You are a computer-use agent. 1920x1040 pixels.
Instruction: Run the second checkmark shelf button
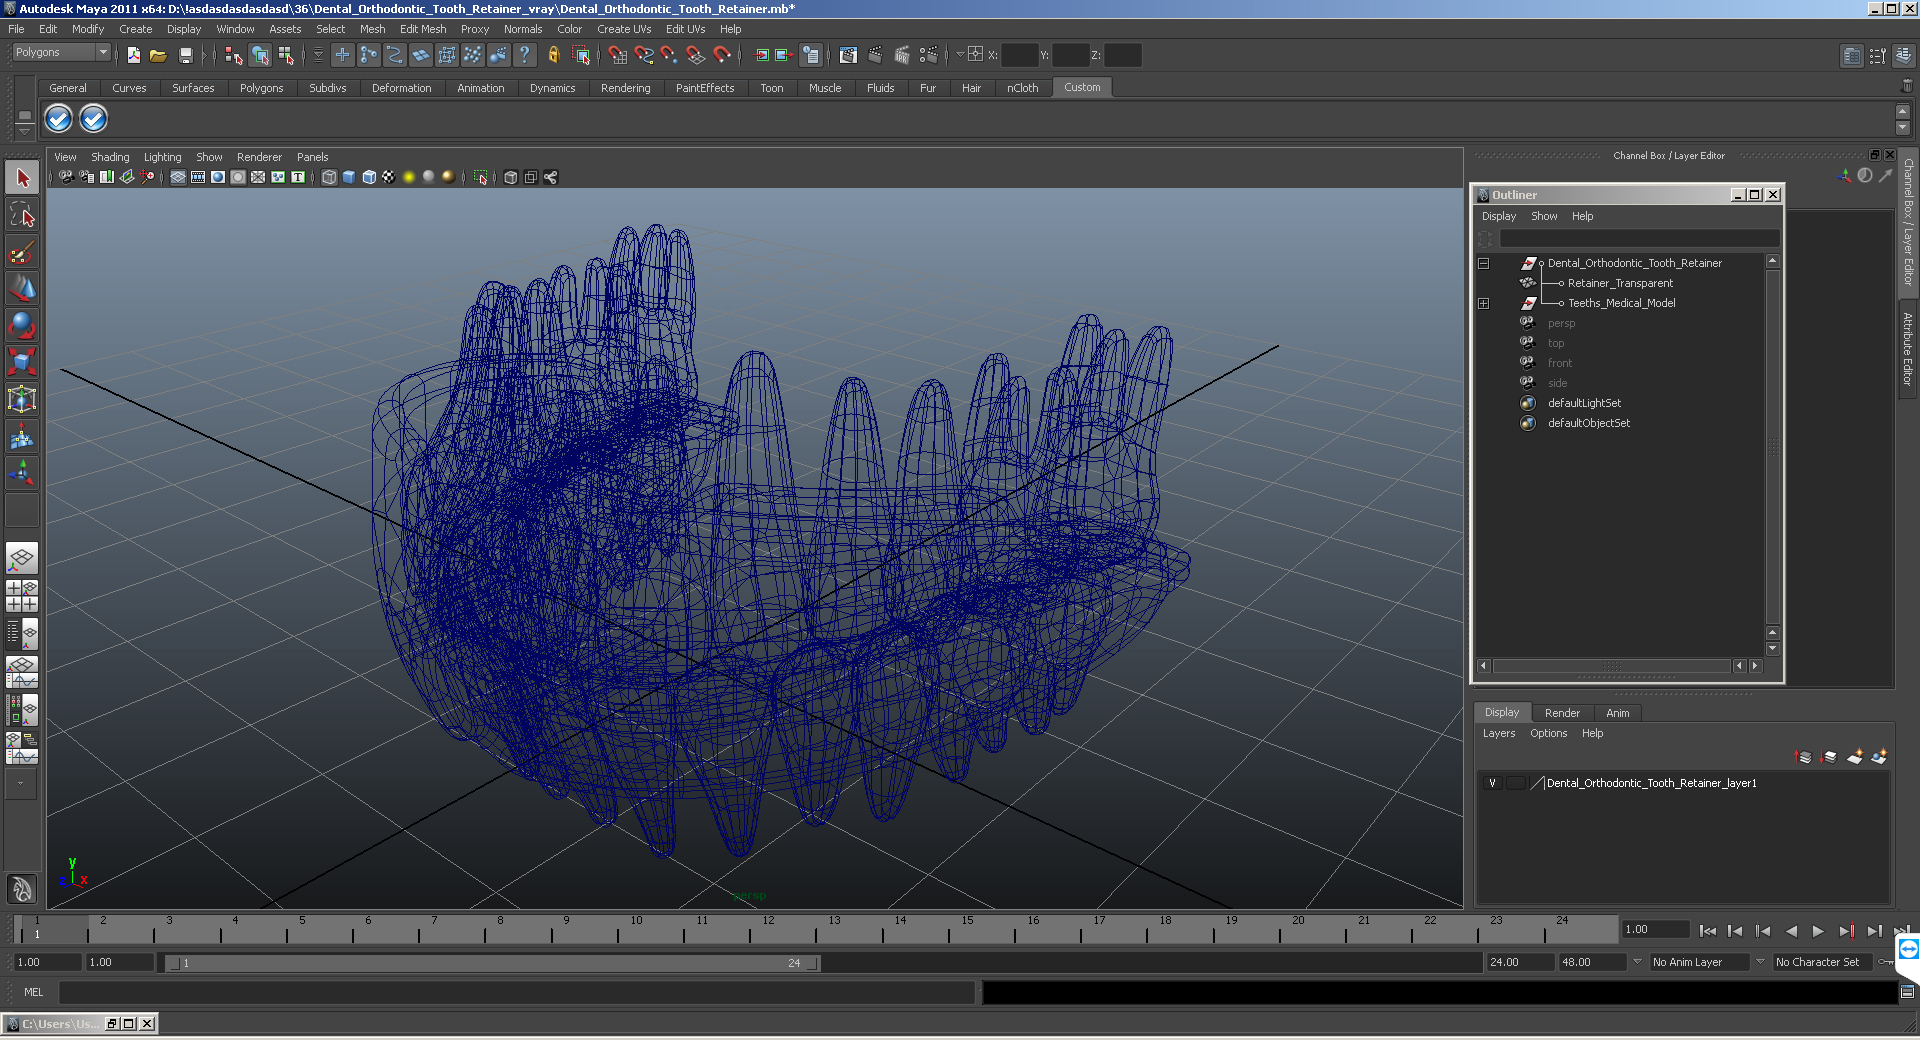coord(93,119)
